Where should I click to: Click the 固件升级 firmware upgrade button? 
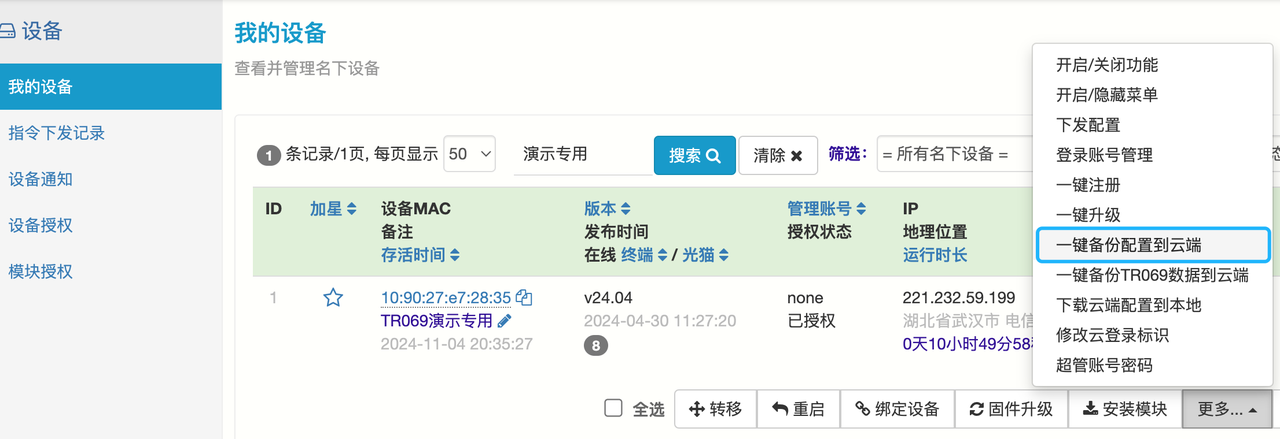[x=1010, y=409]
